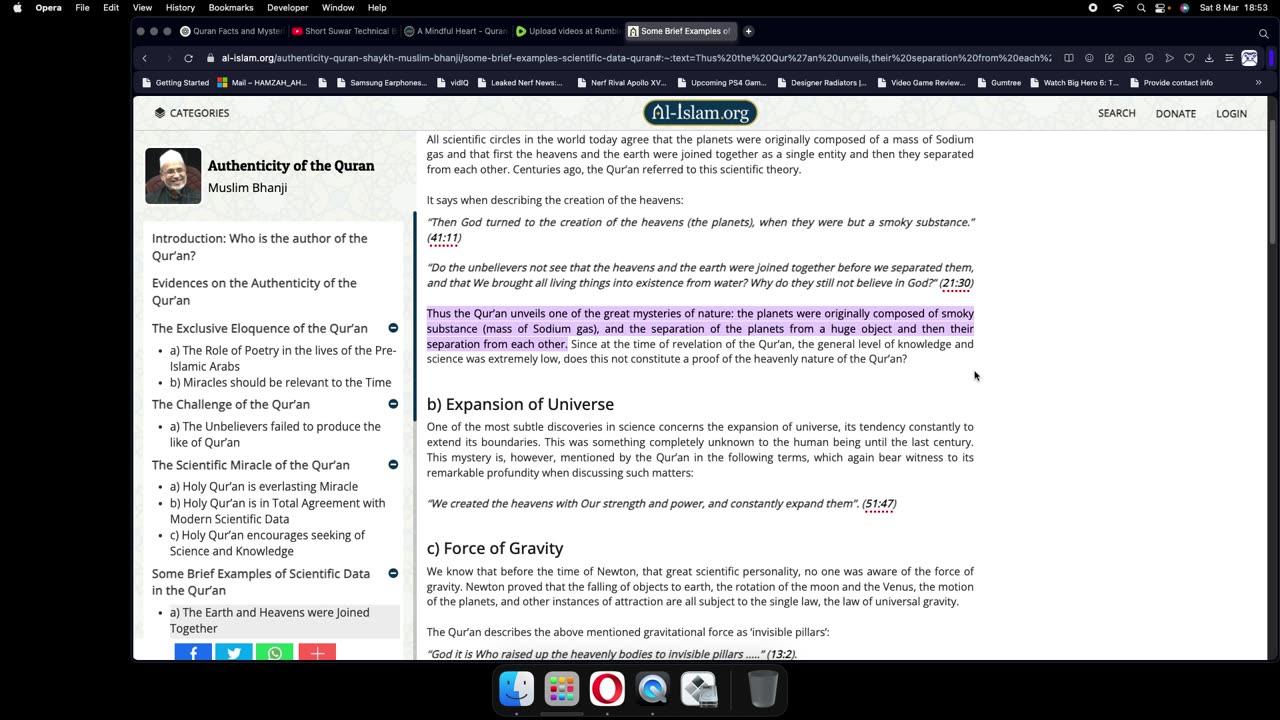
Task: Open the easy setup menu icon
Action: click(x=1229, y=58)
